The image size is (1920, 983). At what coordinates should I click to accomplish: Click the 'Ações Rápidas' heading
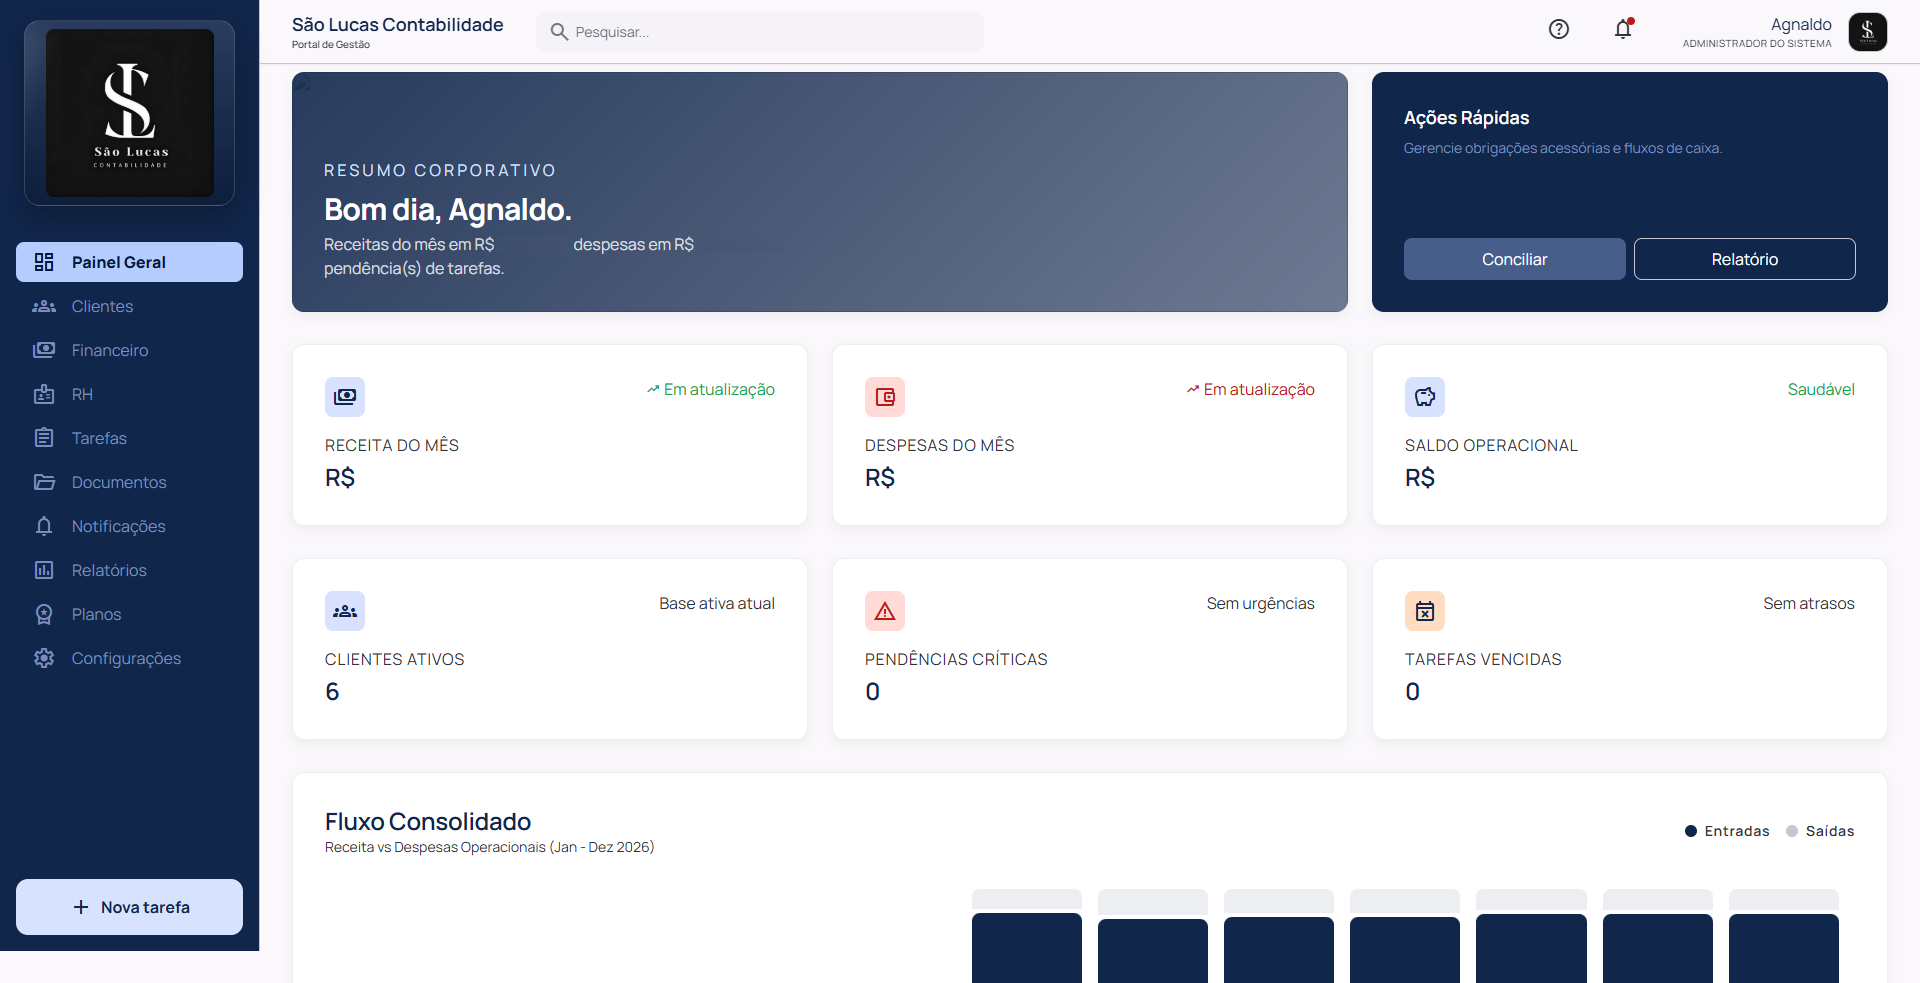(x=1466, y=117)
